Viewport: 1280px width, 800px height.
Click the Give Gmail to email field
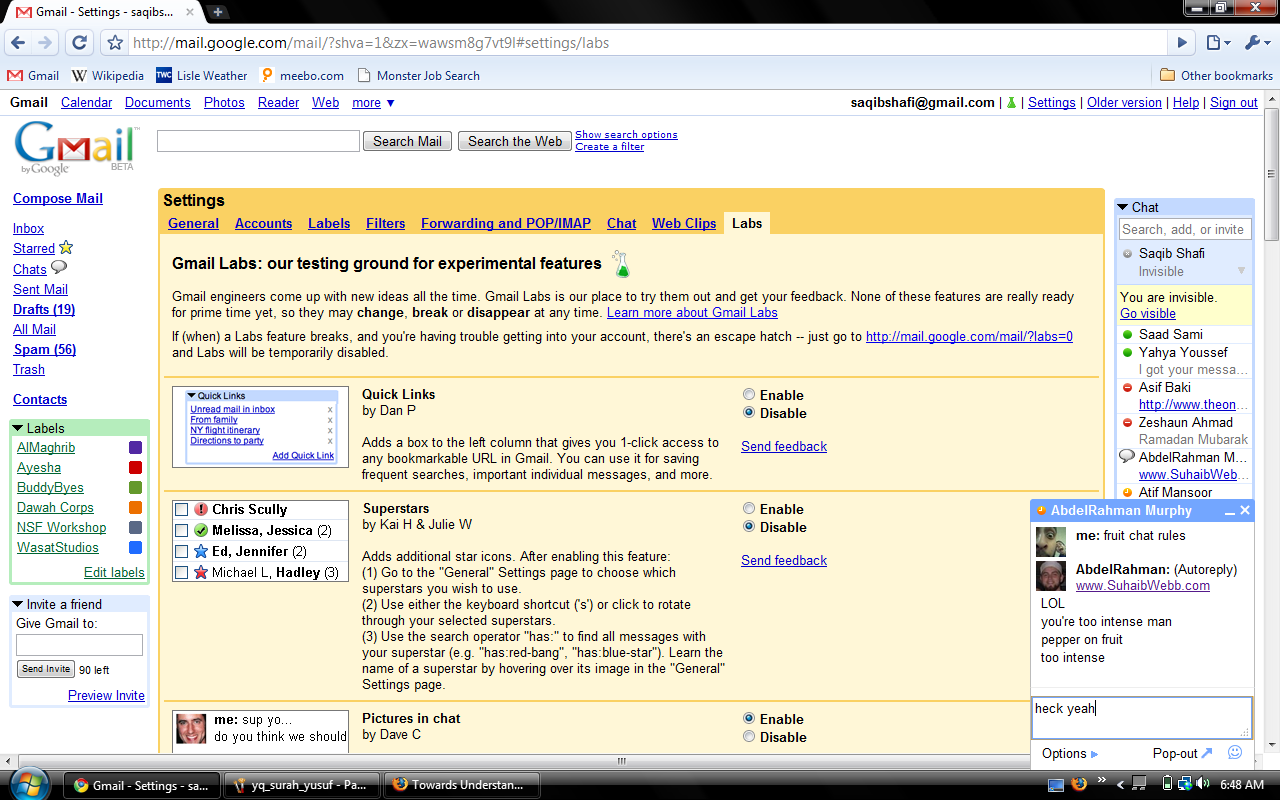(79, 645)
